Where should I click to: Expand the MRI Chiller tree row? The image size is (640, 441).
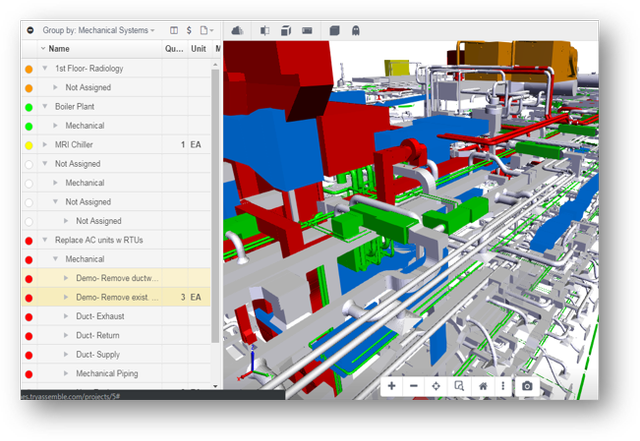click(x=45, y=145)
